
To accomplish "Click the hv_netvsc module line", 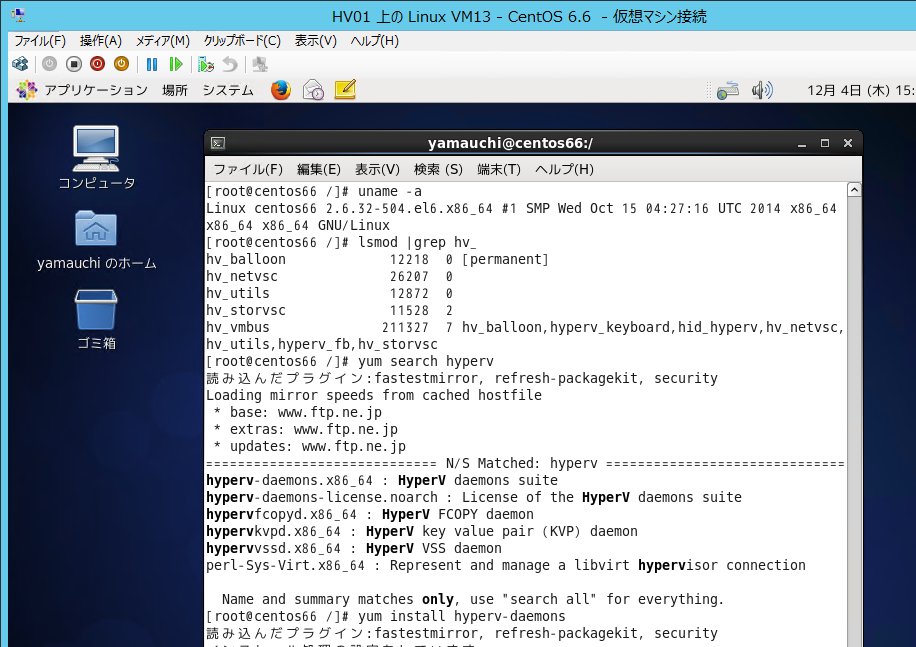I will tap(329, 276).
